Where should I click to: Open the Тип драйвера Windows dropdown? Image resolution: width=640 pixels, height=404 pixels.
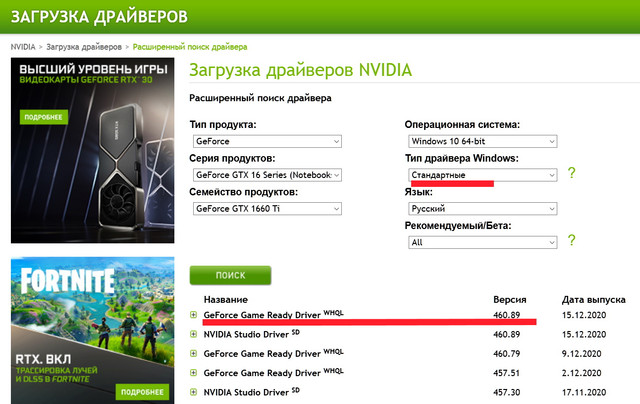coord(482,175)
